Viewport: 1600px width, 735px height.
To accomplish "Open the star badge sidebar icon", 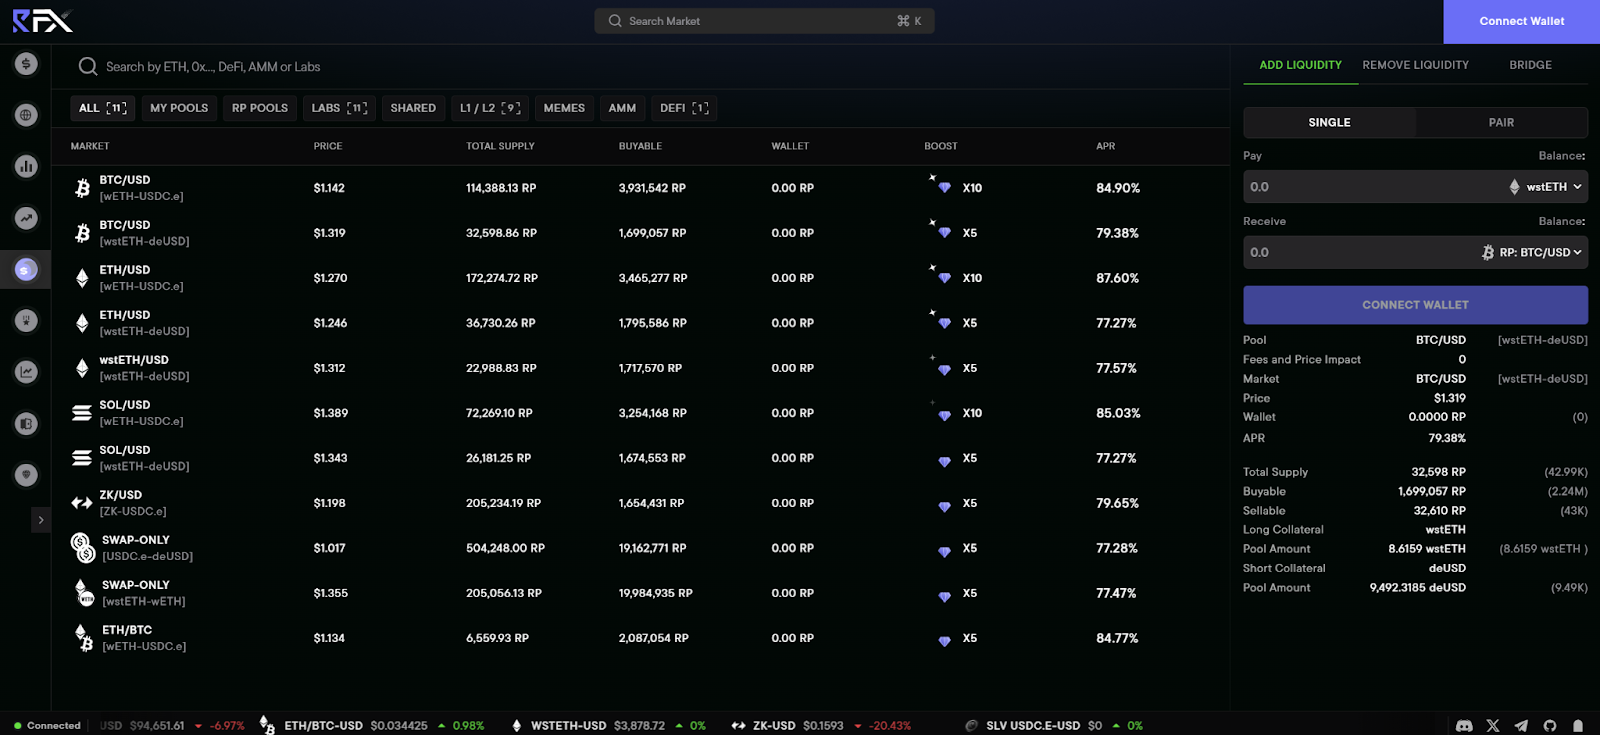I will (x=26, y=321).
